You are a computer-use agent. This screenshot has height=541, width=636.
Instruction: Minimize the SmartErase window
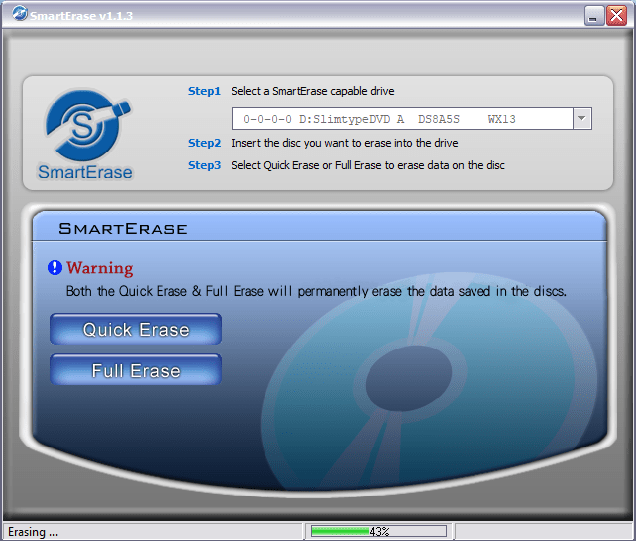tap(594, 16)
